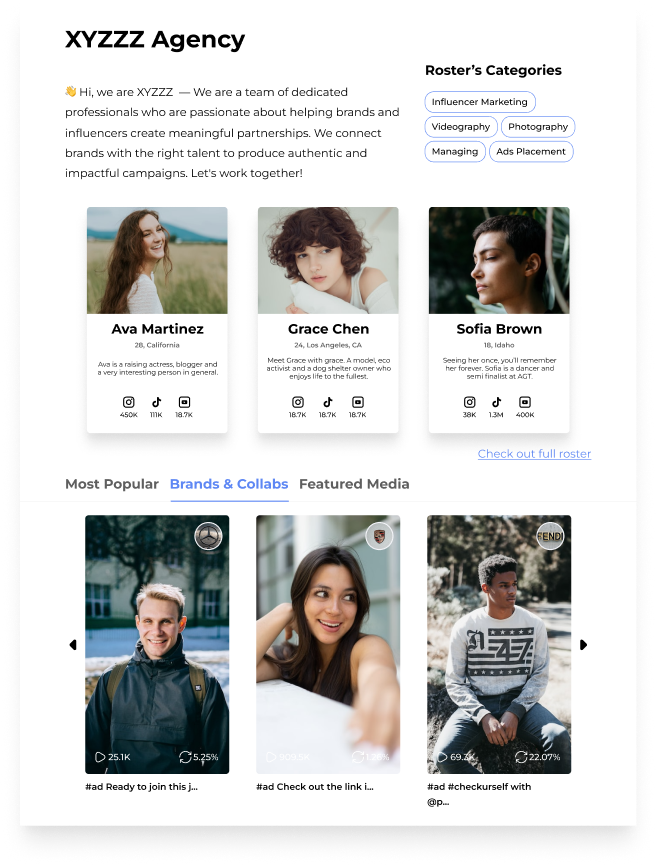Open Sofia Brown's Instagram icon

coord(469,402)
